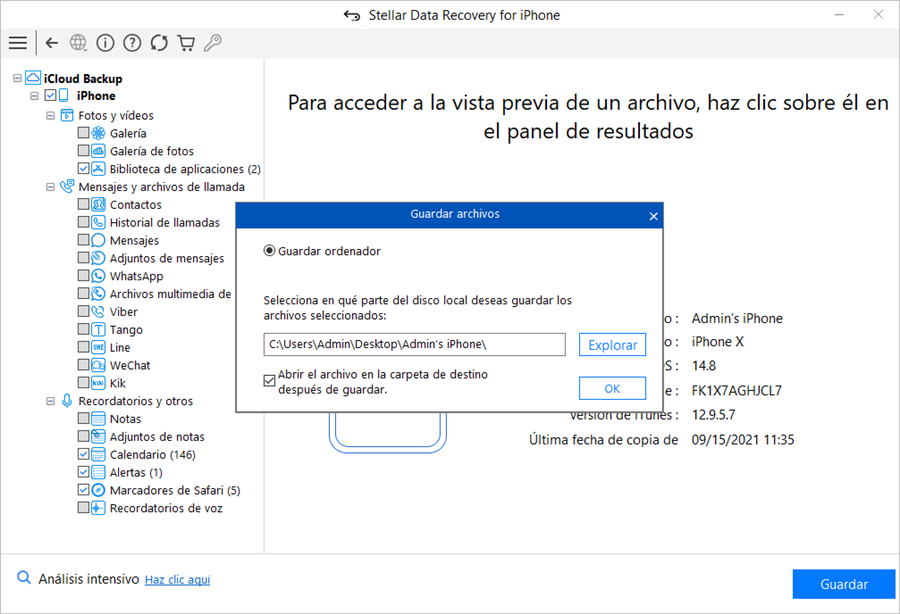Uncheck the Calendario checkbox
Viewport: 900px width, 614px height.
[x=83, y=454]
